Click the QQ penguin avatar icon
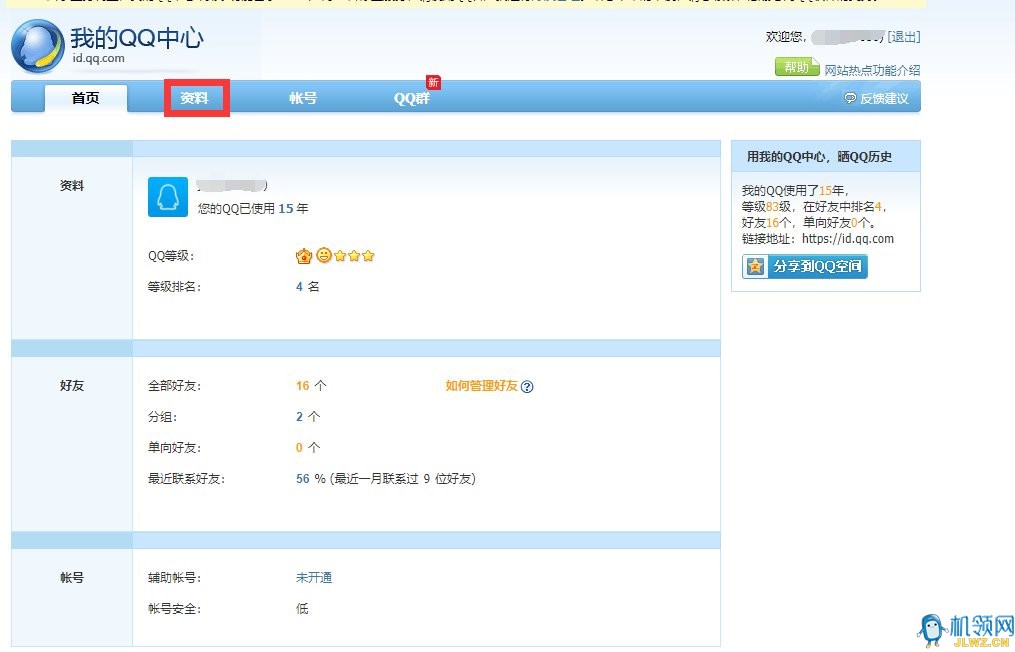The width and height of the screenshot is (1015, 652). [168, 197]
